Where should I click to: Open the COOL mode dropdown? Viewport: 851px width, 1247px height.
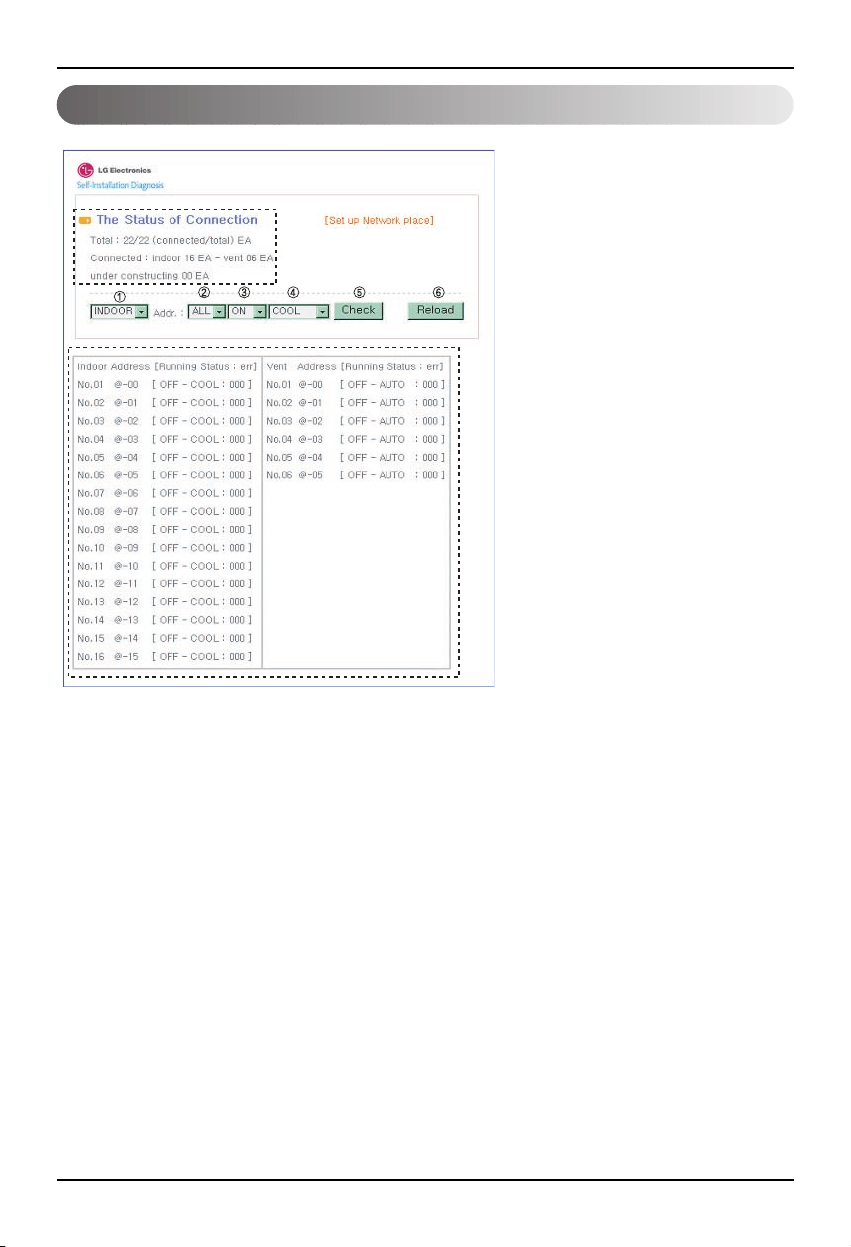(x=299, y=311)
